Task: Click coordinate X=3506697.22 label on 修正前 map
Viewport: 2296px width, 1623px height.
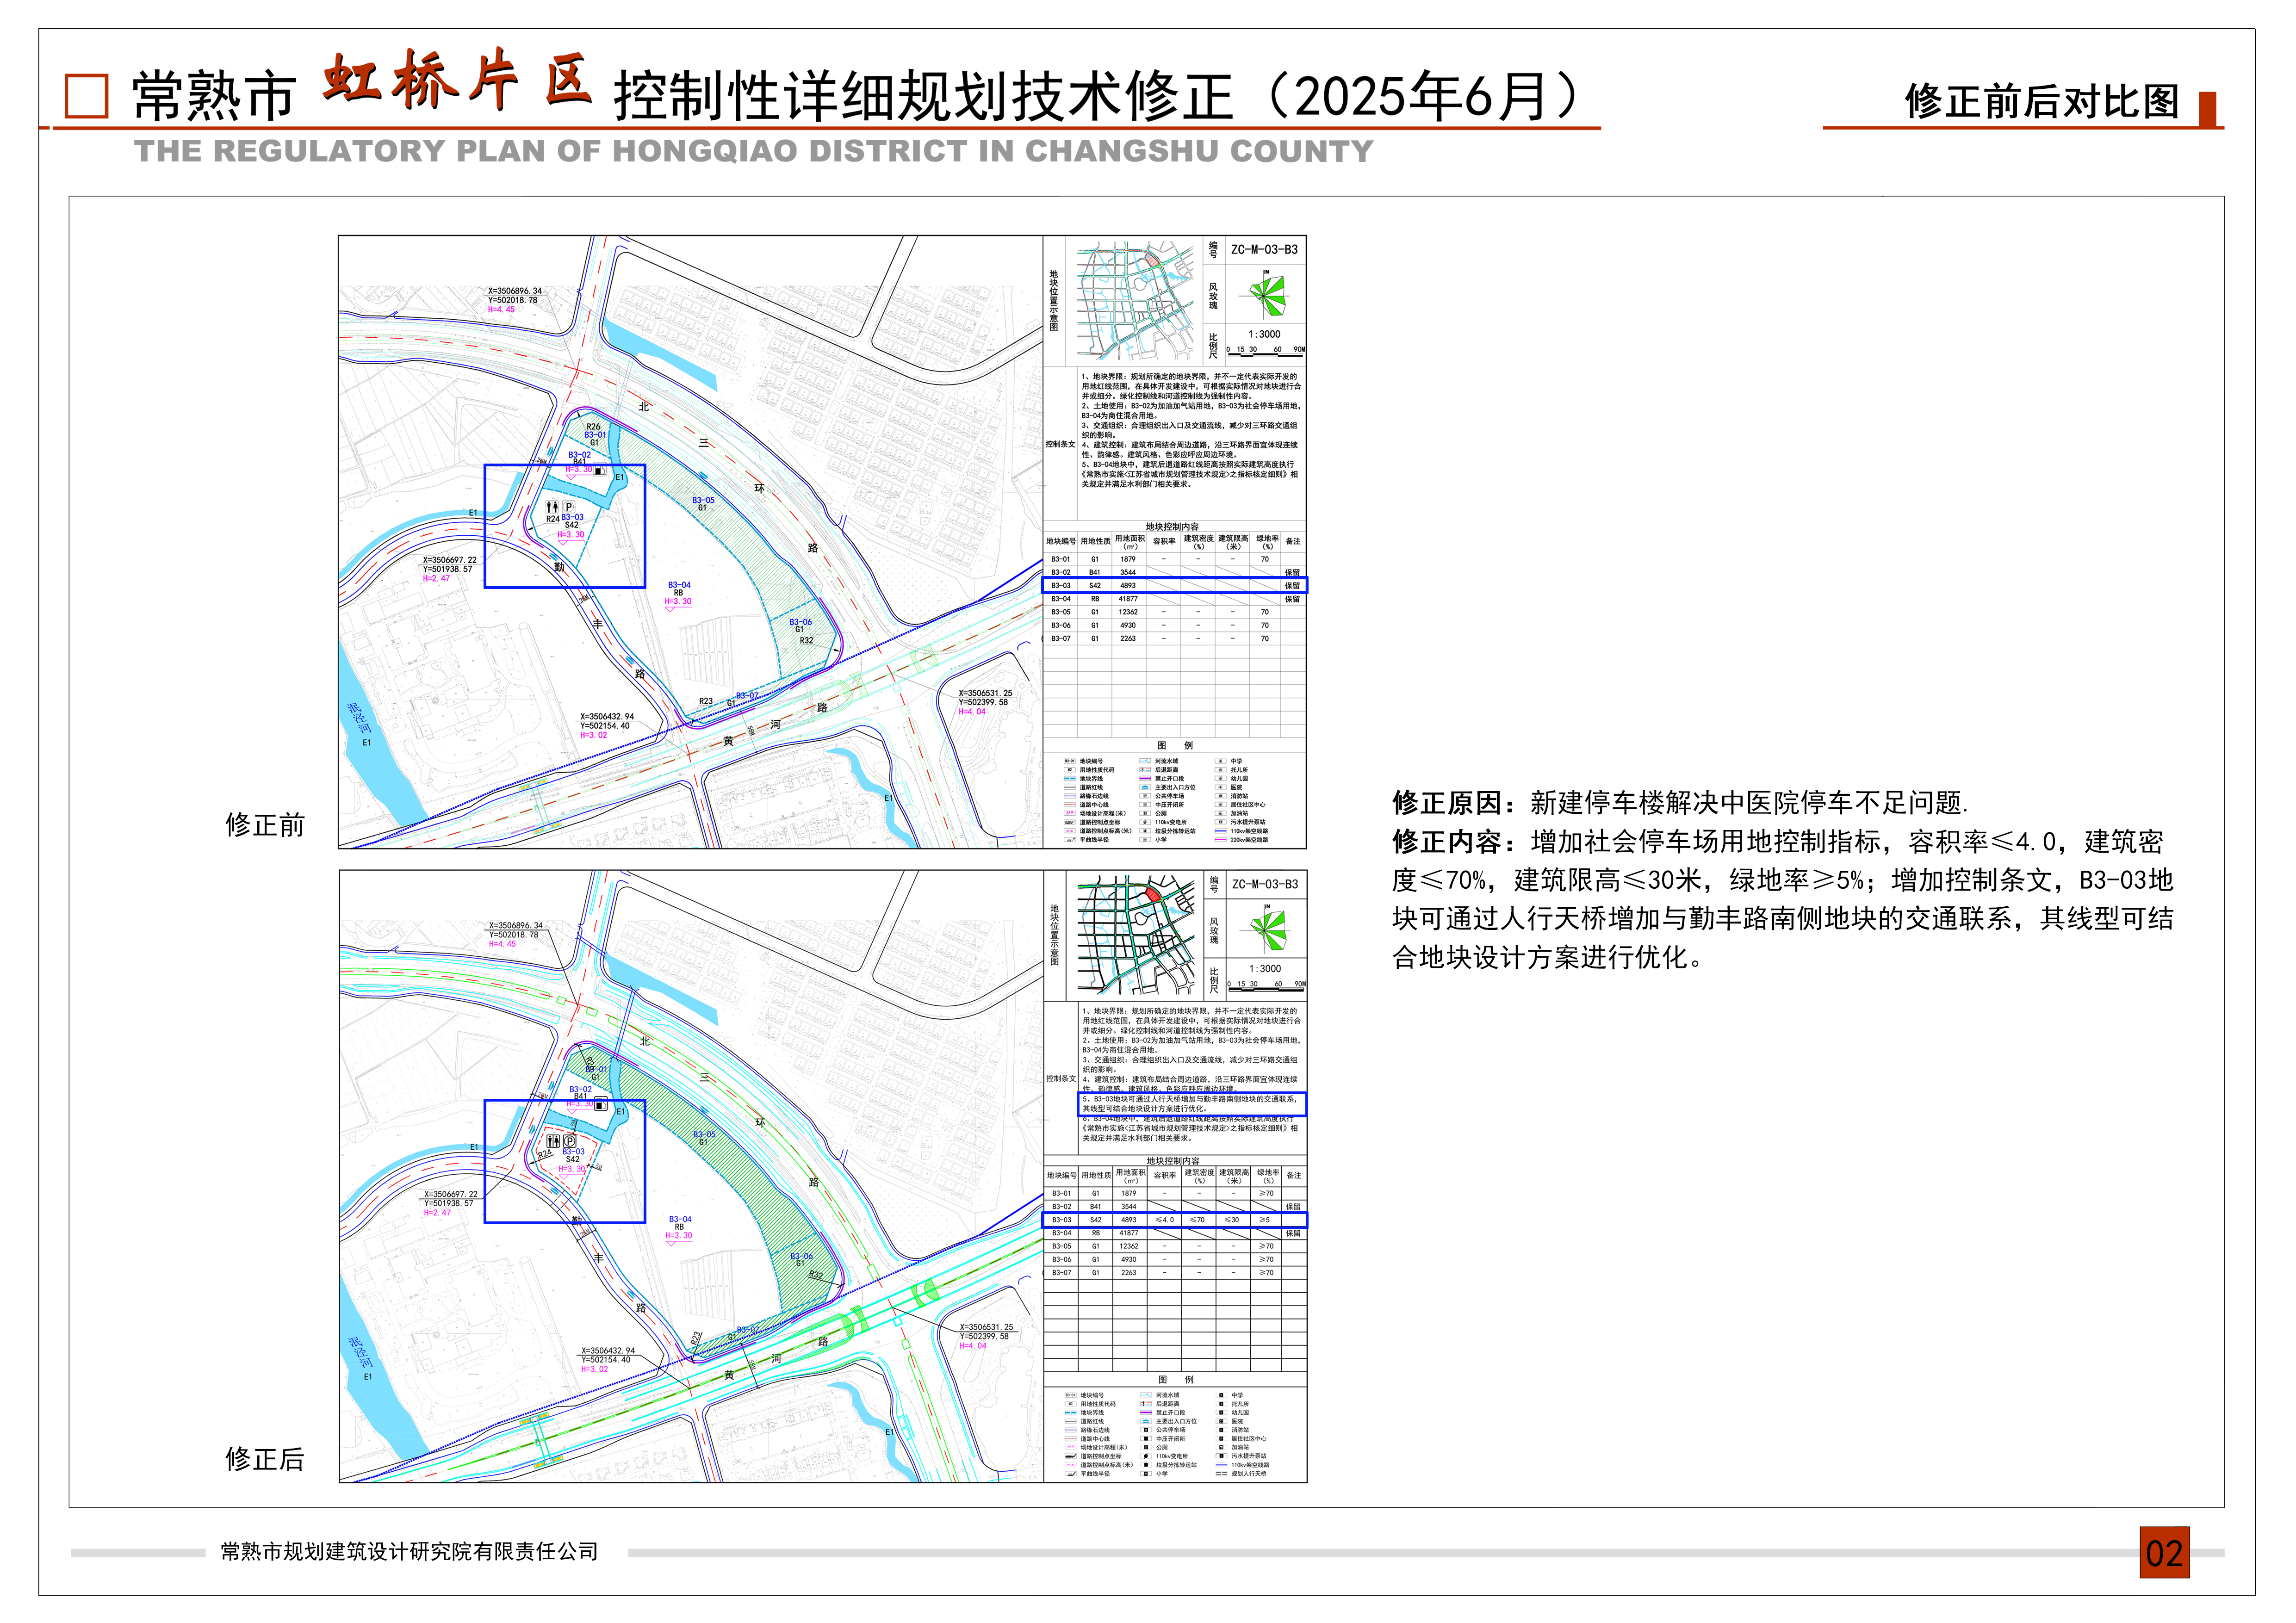Action: click(450, 560)
